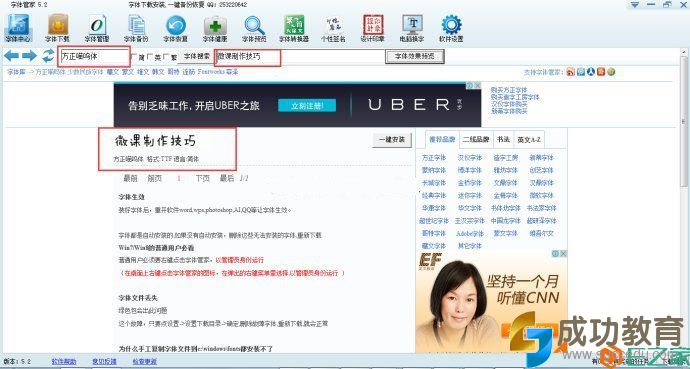Open the 造字工房 brand link
The height and width of the screenshot is (369, 690).
pyautogui.click(x=506, y=157)
